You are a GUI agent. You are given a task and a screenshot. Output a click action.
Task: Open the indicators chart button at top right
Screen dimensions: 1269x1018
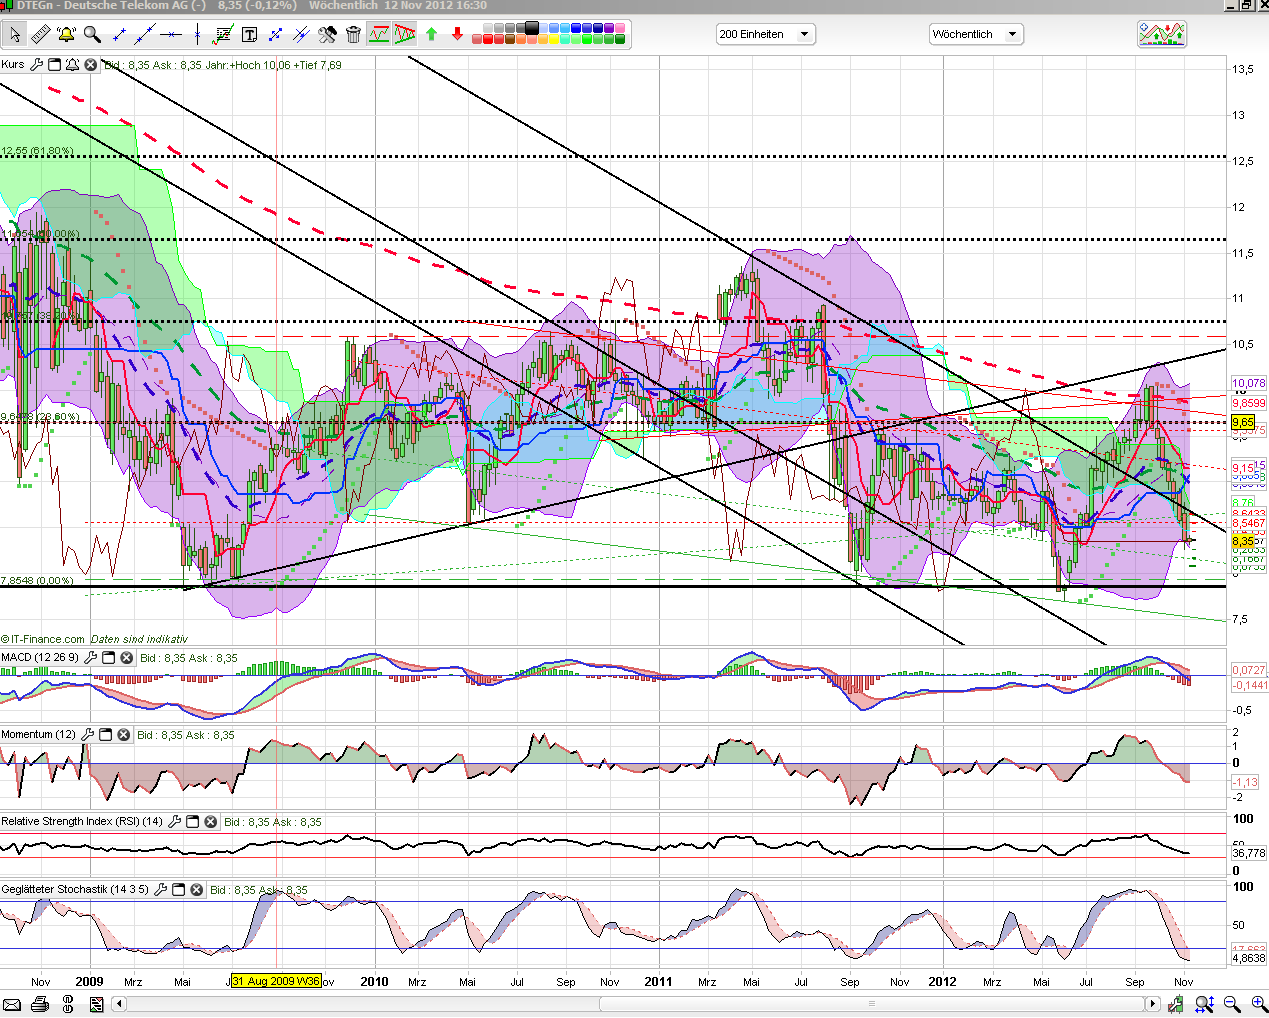pyautogui.click(x=1161, y=34)
